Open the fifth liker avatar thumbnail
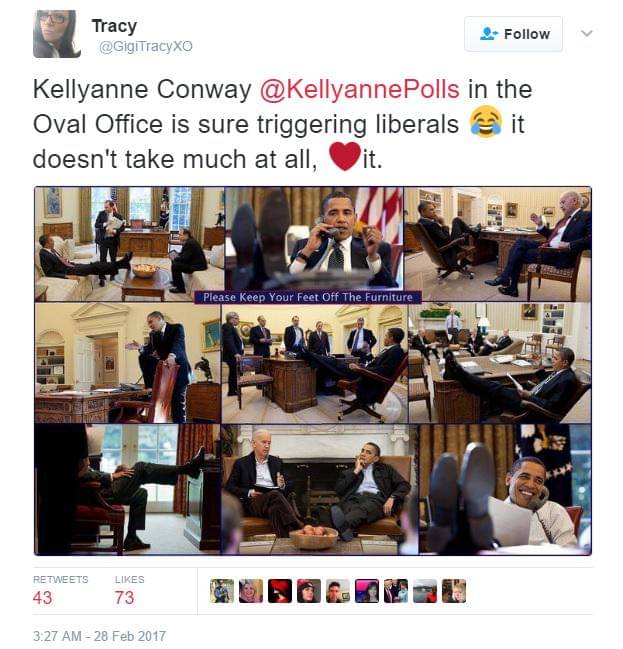The width and height of the screenshot is (623, 649). point(338,591)
